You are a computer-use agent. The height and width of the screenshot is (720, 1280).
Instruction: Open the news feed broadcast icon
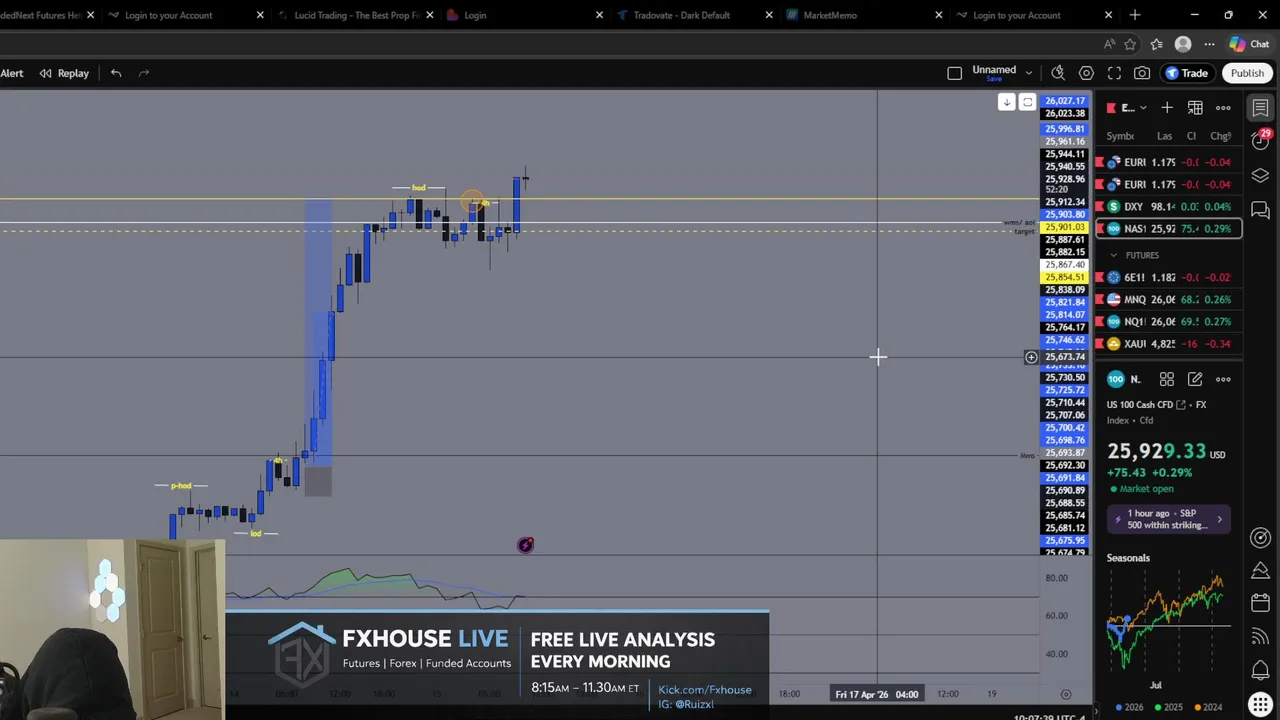[1260, 636]
